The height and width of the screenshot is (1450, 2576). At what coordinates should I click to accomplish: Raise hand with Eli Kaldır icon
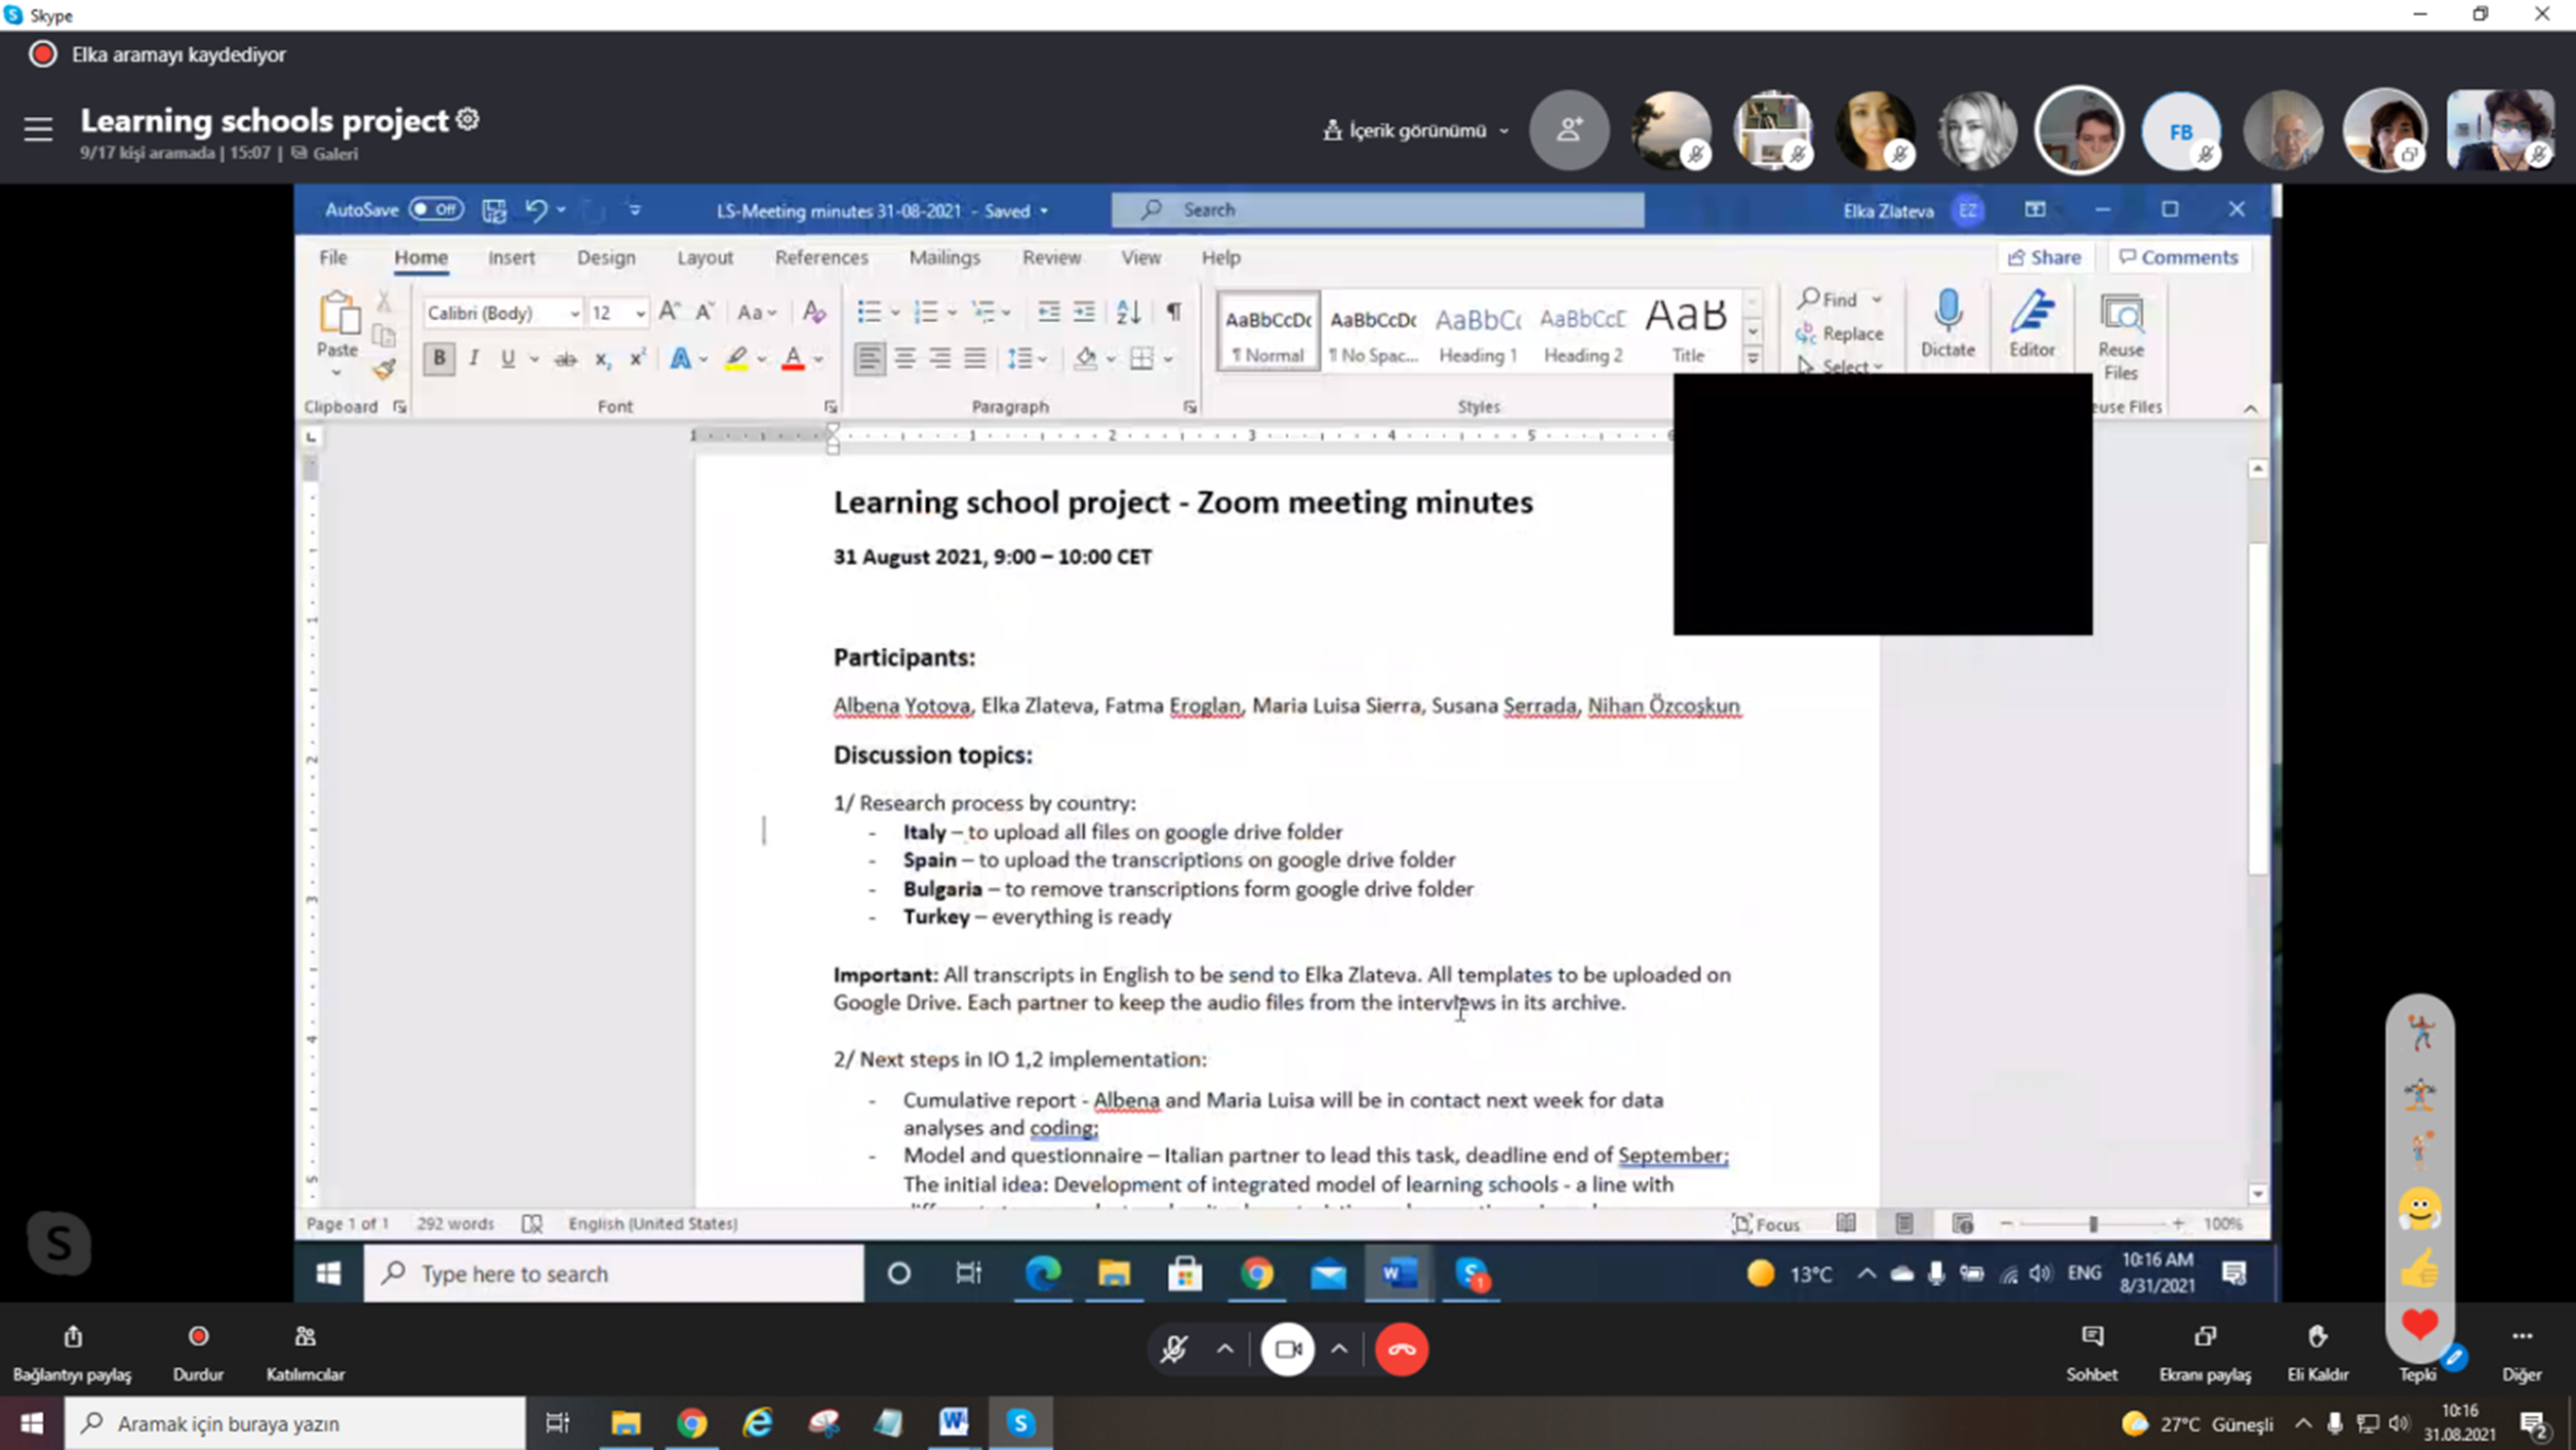coord(2317,1337)
